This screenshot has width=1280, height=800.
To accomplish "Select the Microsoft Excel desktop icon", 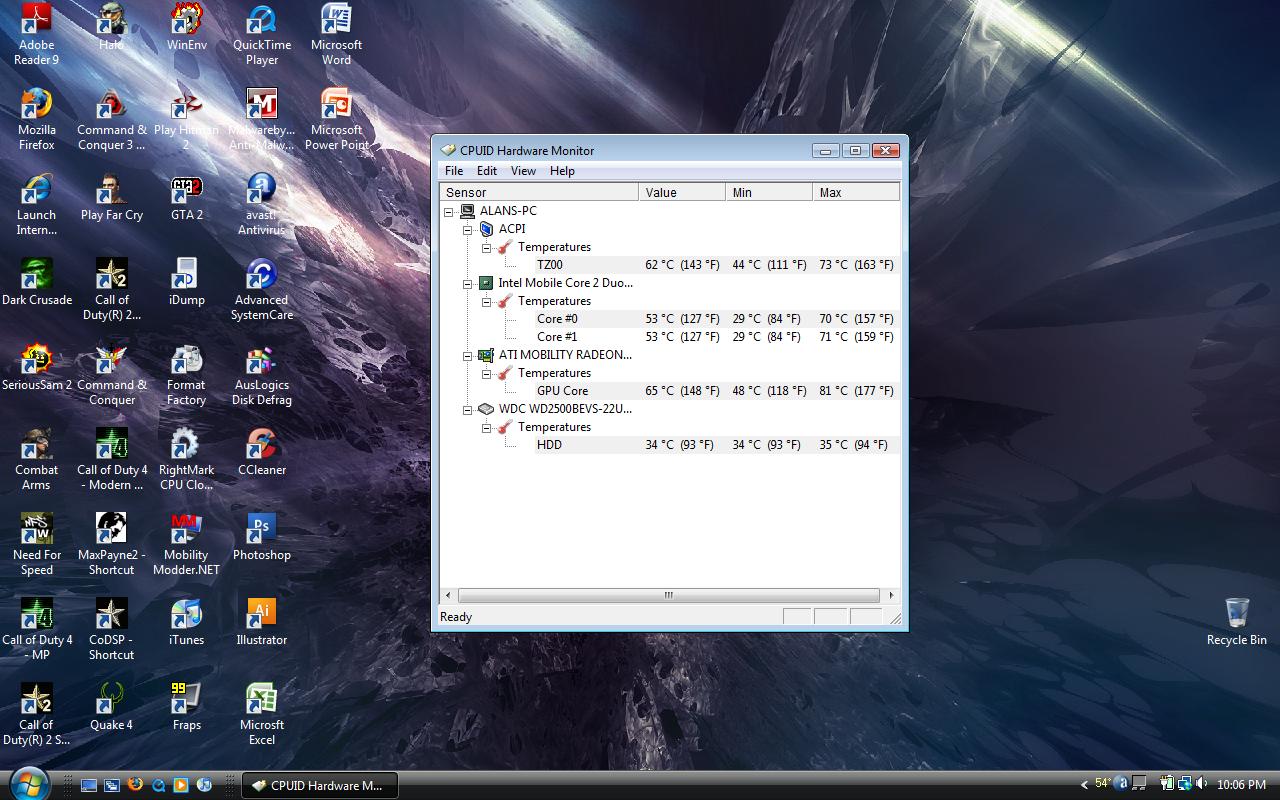I will point(262,714).
